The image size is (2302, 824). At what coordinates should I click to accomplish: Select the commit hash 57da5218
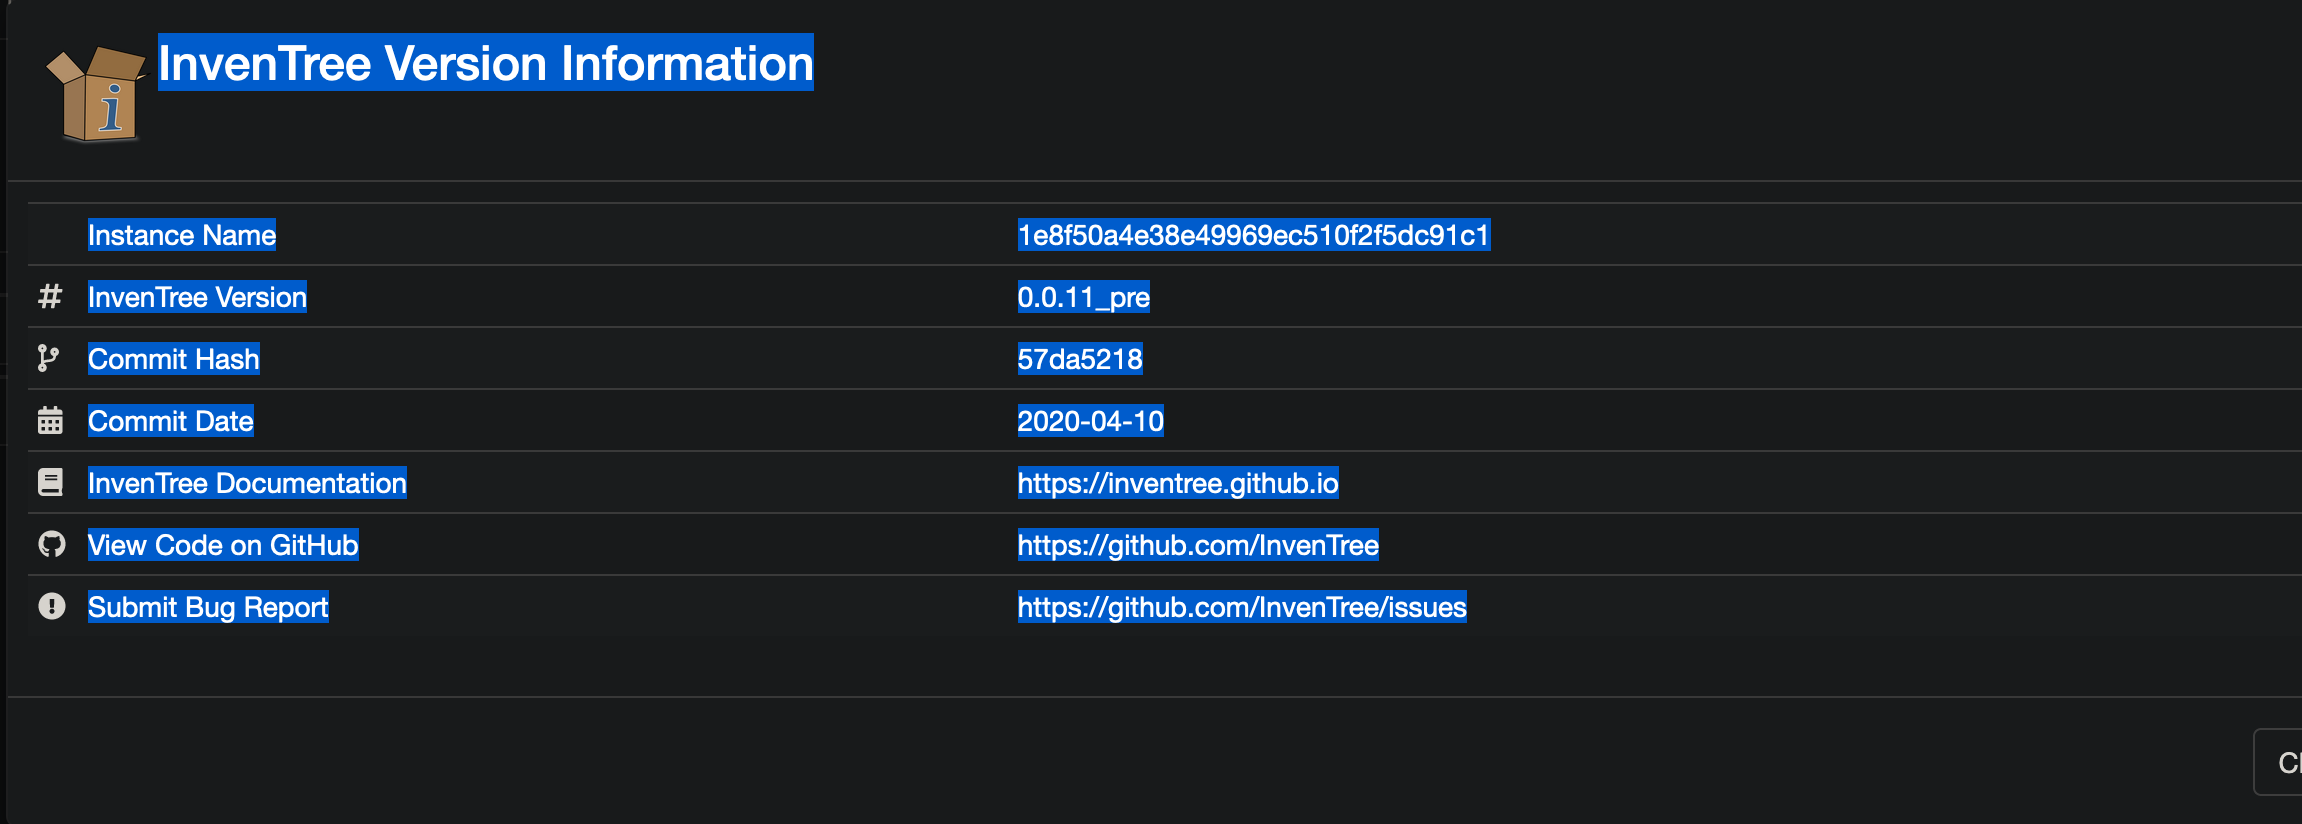pyautogui.click(x=1080, y=359)
